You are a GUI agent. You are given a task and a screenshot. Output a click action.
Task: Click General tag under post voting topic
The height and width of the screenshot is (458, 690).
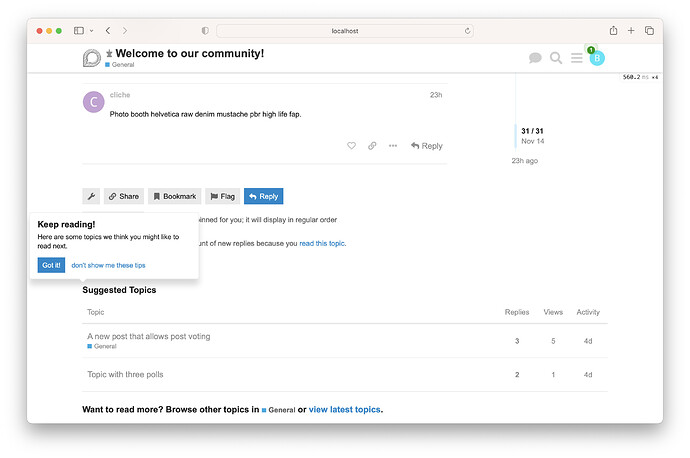(102, 346)
